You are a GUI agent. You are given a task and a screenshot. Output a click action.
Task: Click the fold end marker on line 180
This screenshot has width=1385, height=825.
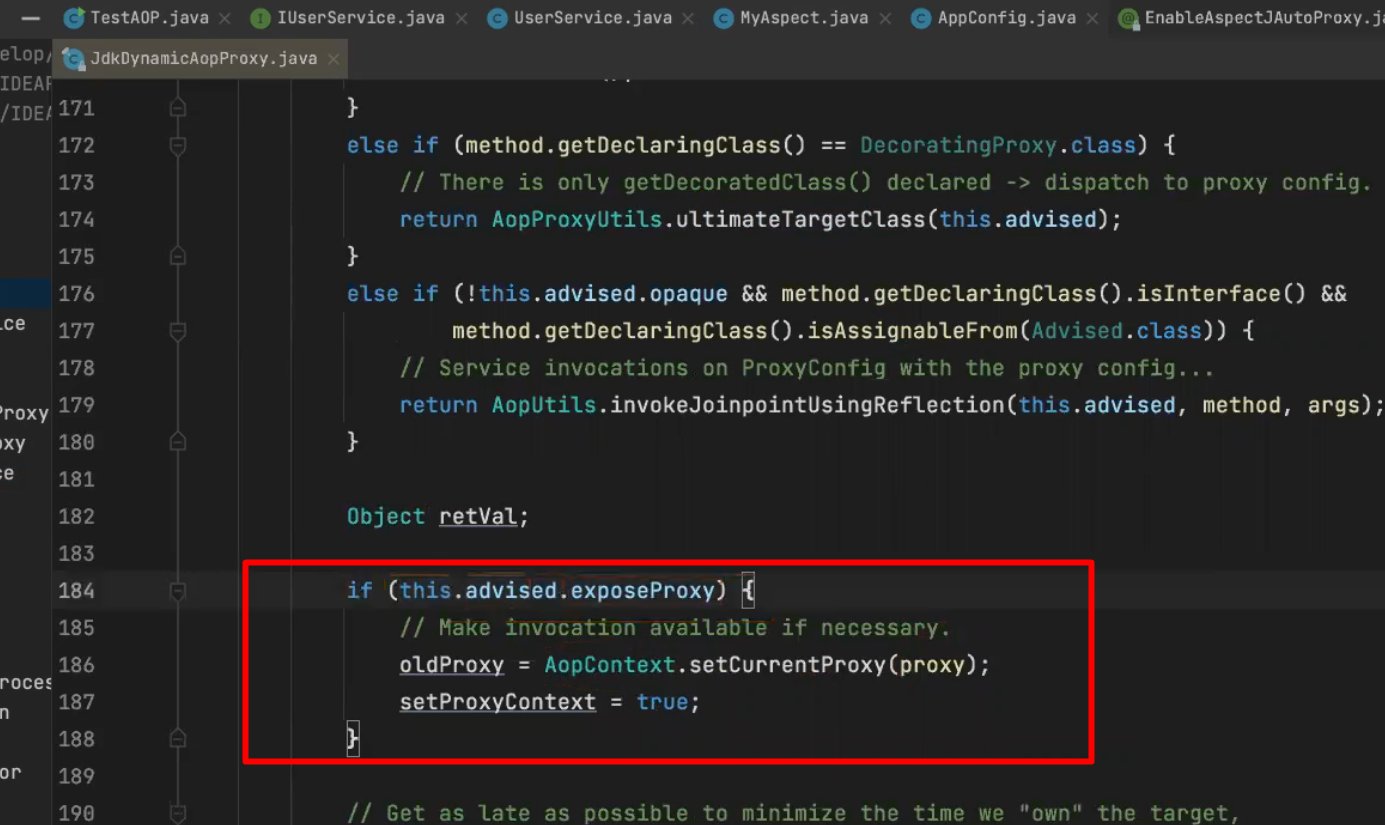pos(178,442)
